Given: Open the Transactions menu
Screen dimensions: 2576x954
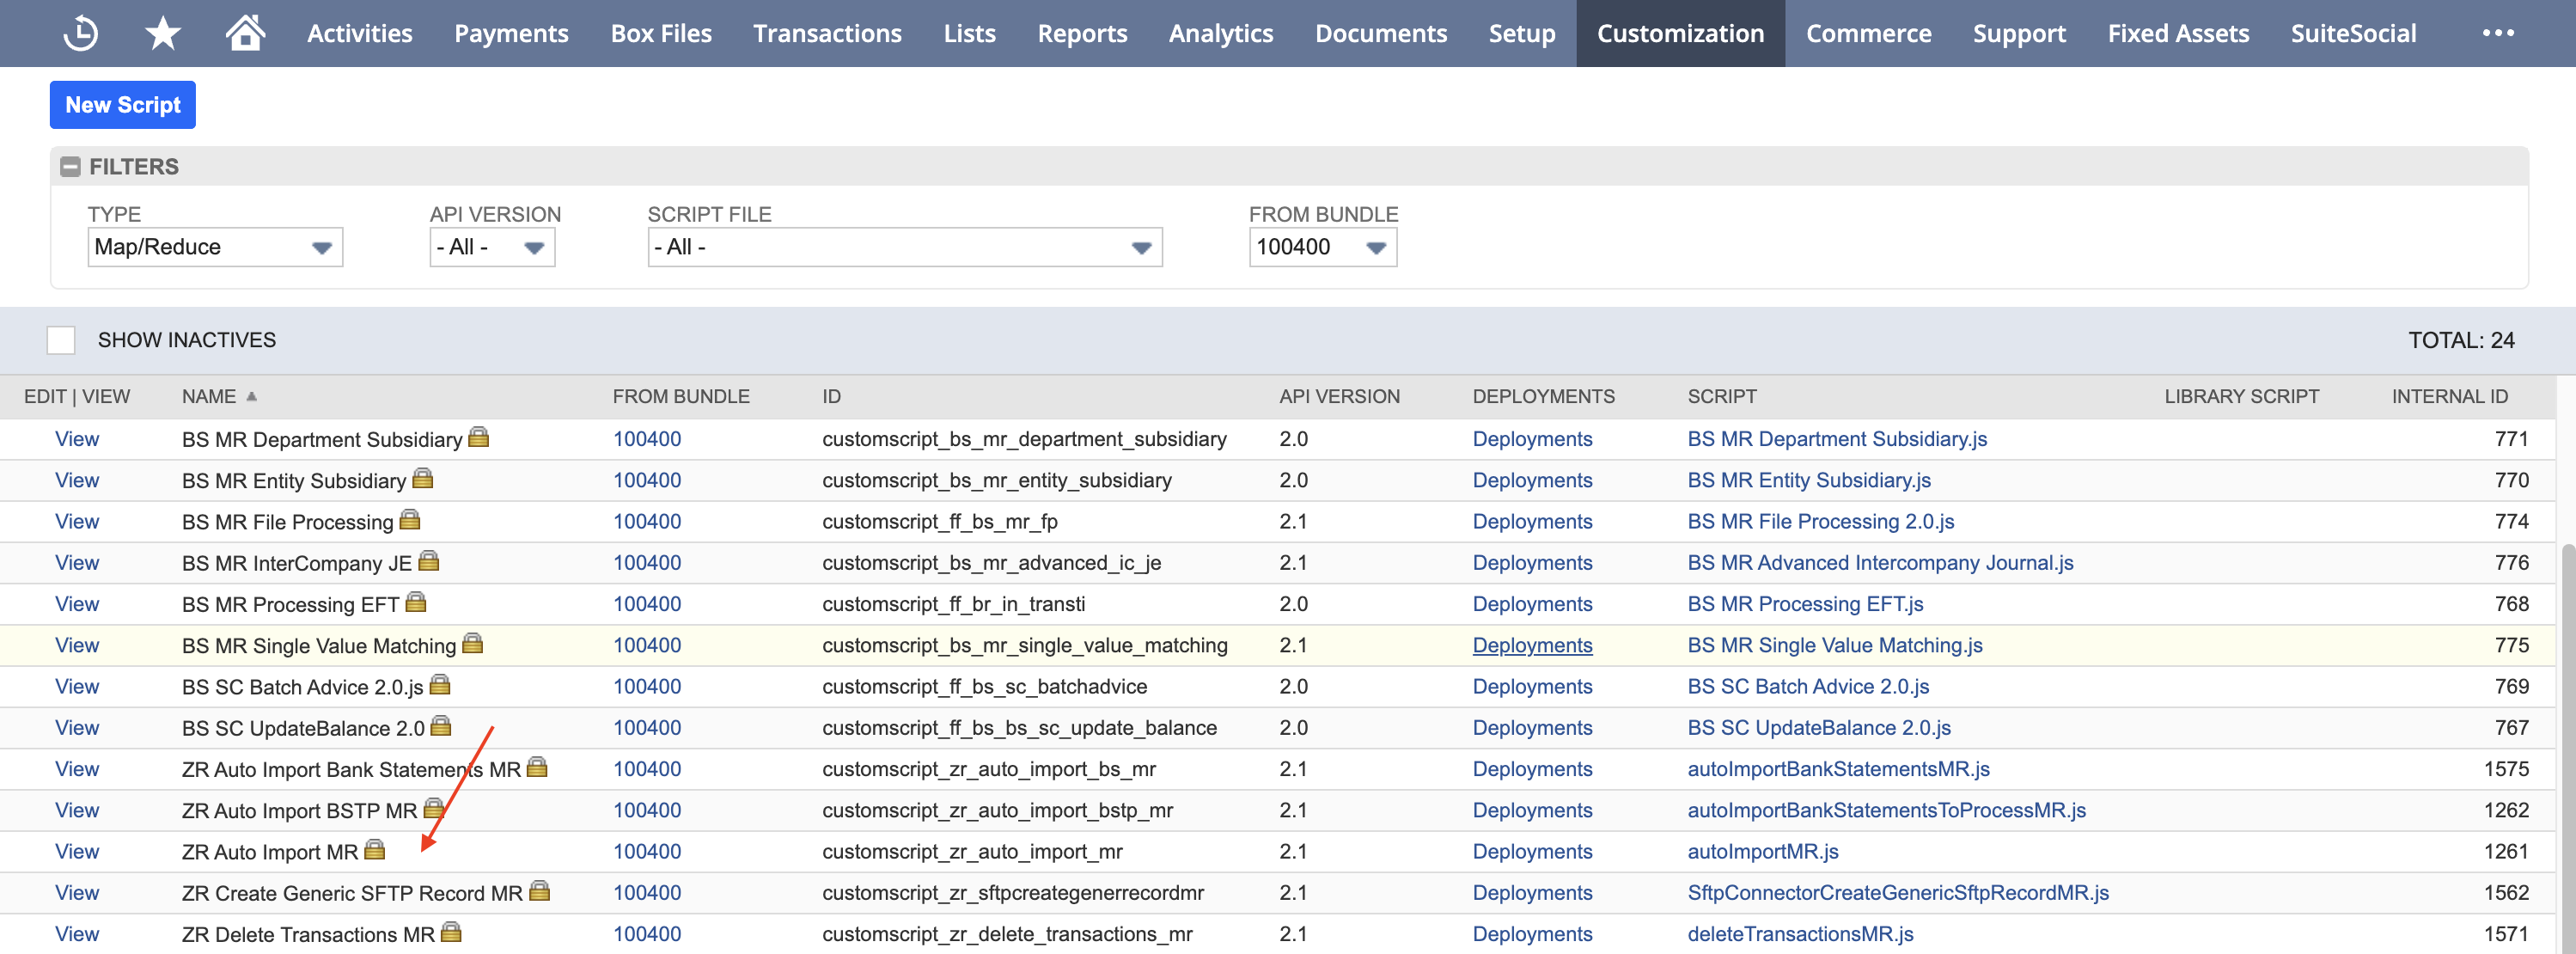Looking at the screenshot, I should pos(827,33).
